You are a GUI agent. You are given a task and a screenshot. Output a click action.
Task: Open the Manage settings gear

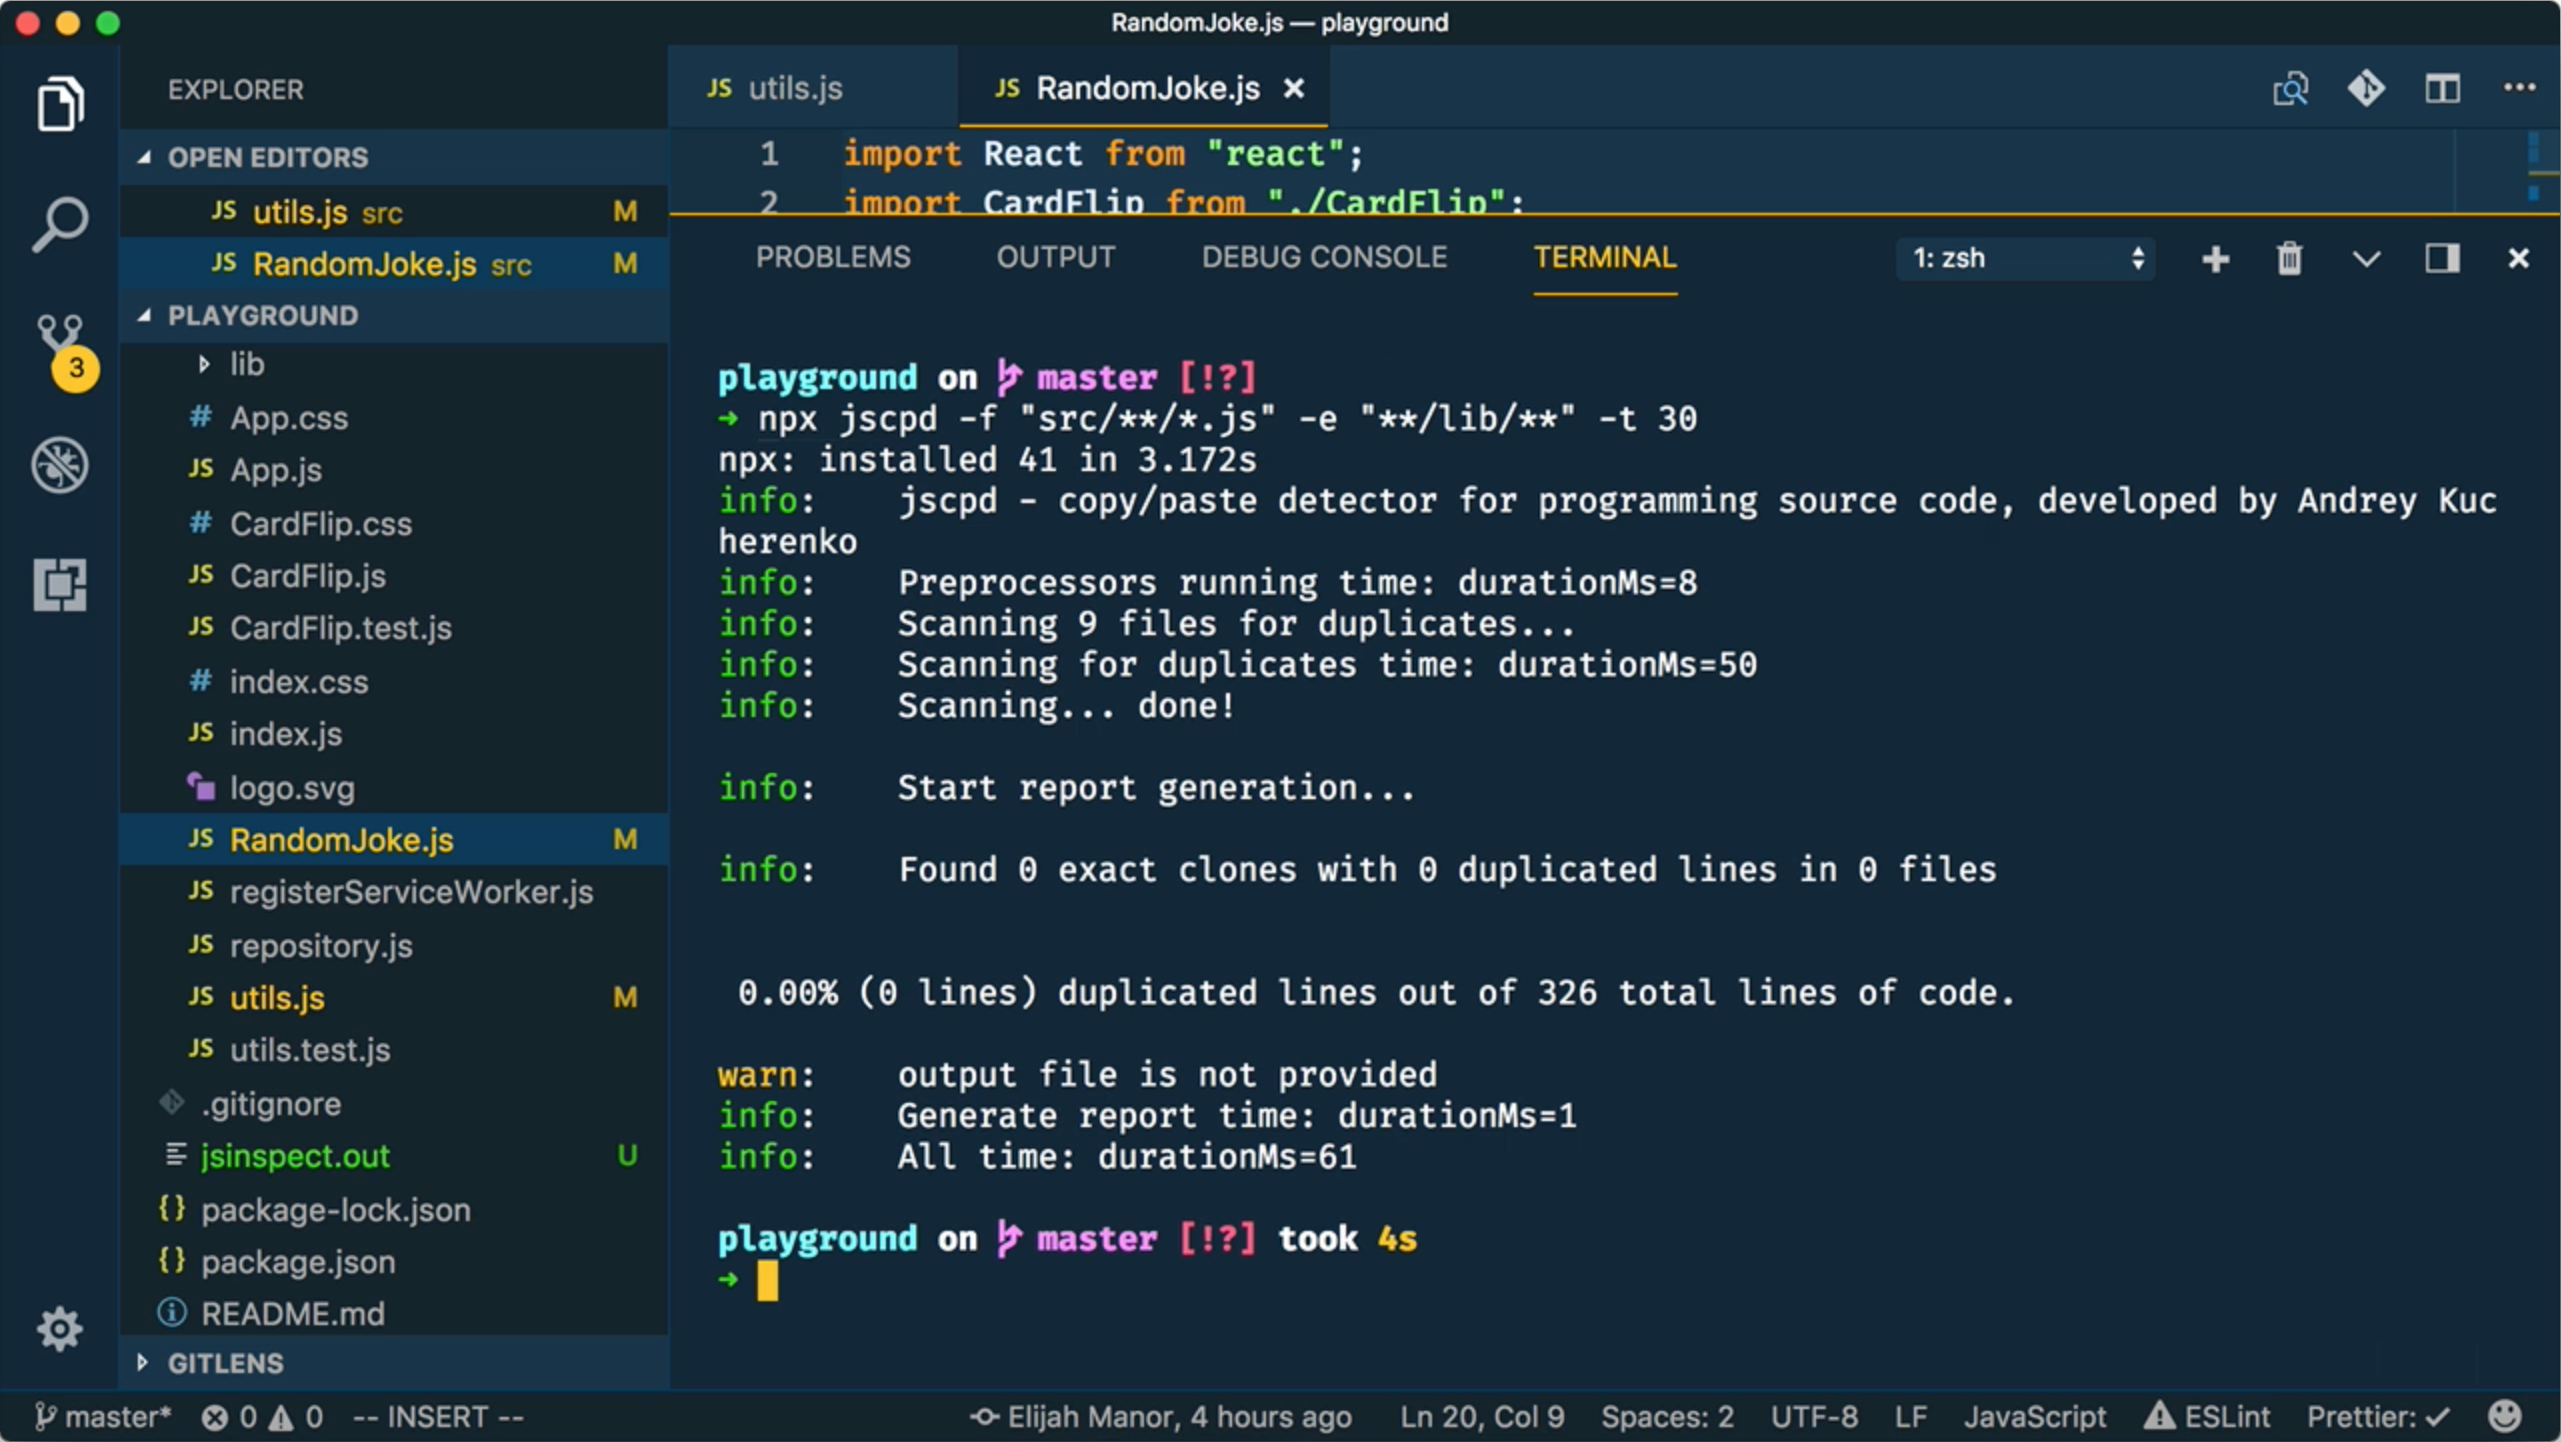[60, 1329]
